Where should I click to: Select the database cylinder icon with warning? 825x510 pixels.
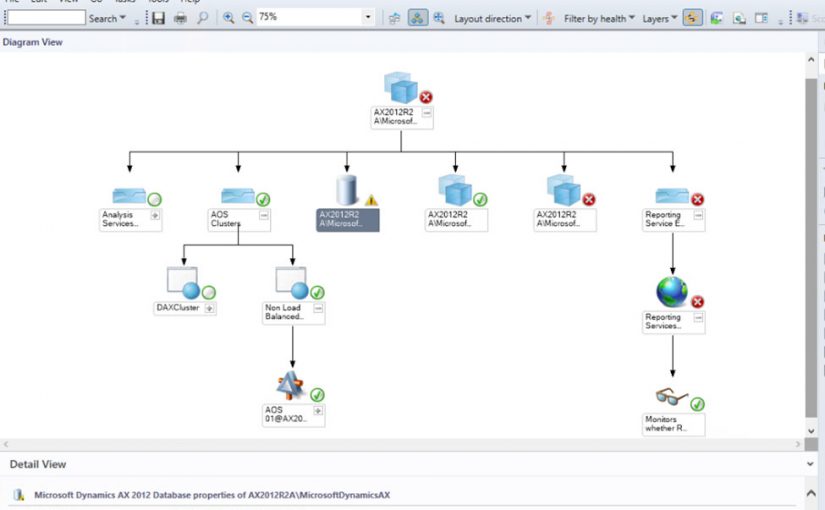[347, 190]
